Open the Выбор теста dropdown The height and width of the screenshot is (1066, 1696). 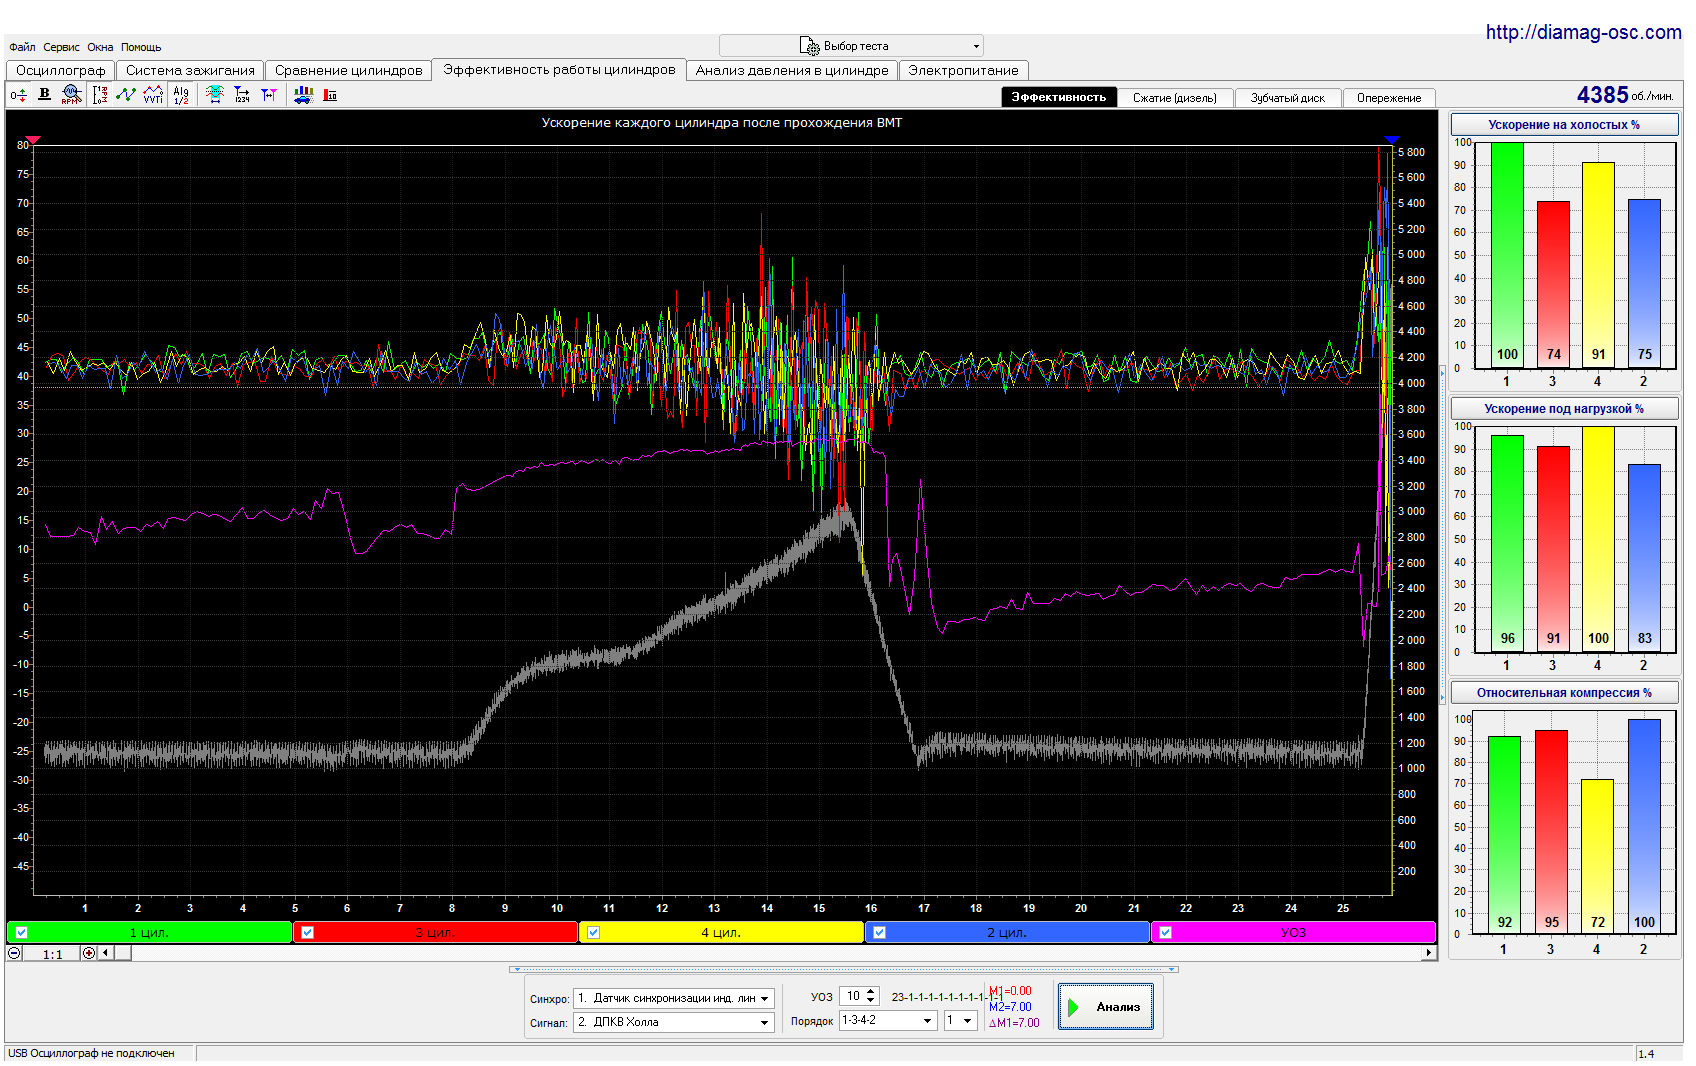coord(851,46)
